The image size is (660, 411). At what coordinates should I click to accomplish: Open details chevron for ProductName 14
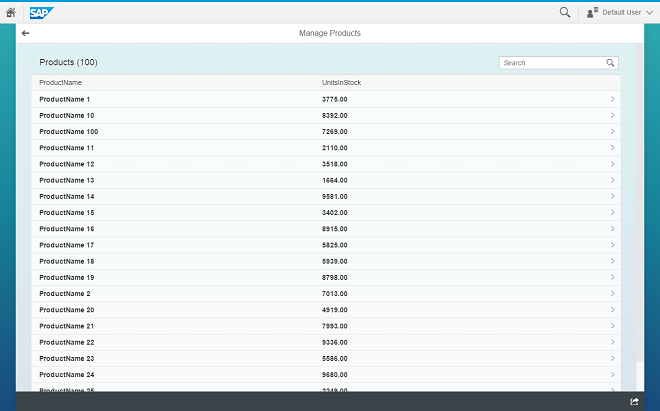click(612, 197)
